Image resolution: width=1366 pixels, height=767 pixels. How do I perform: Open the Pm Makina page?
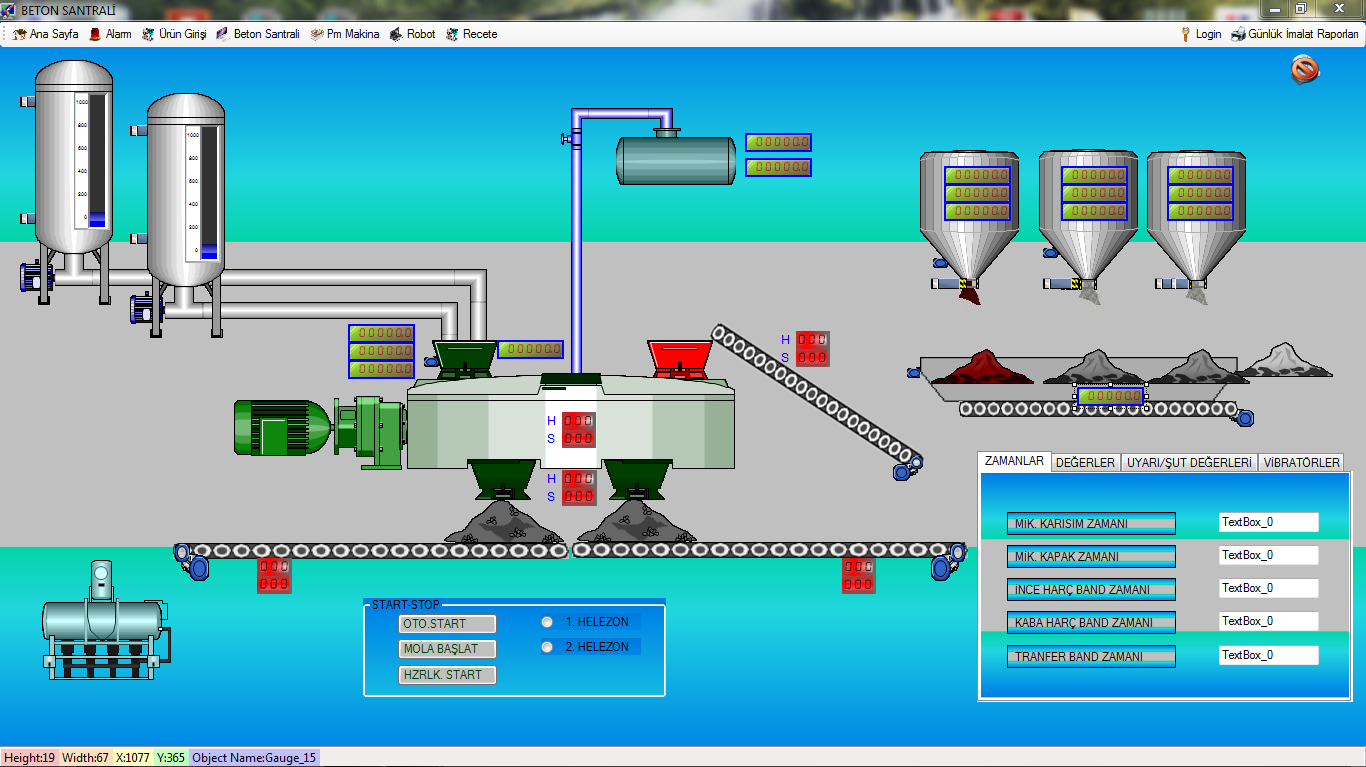pos(345,34)
